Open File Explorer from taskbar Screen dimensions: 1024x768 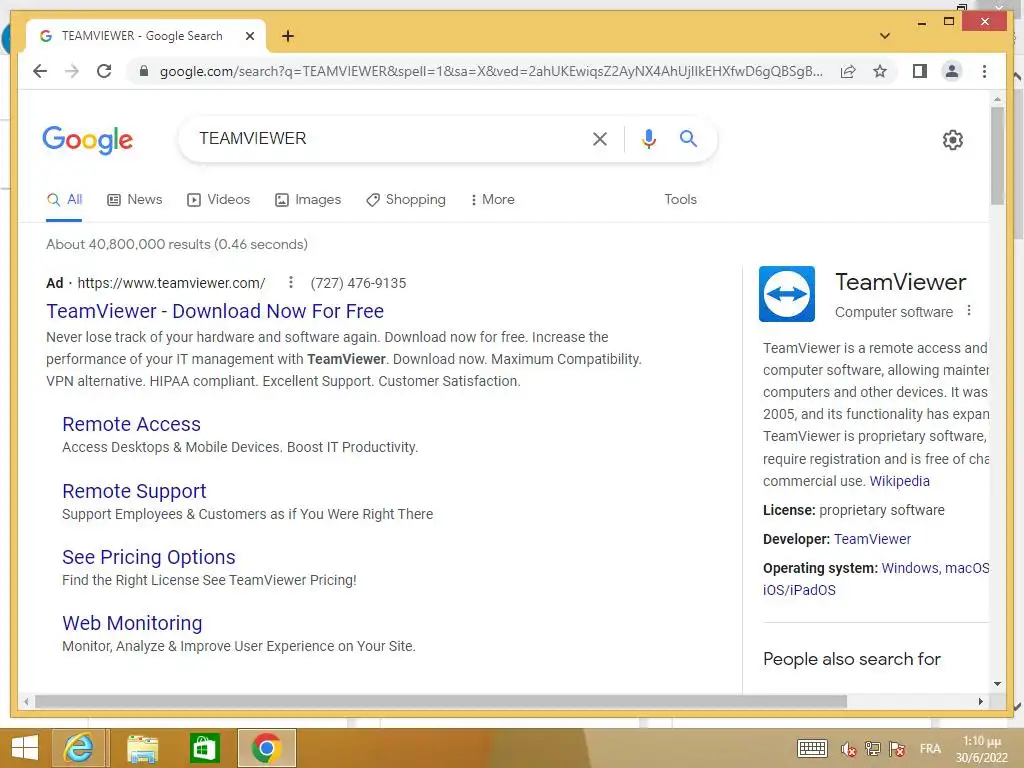pos(142,748)
